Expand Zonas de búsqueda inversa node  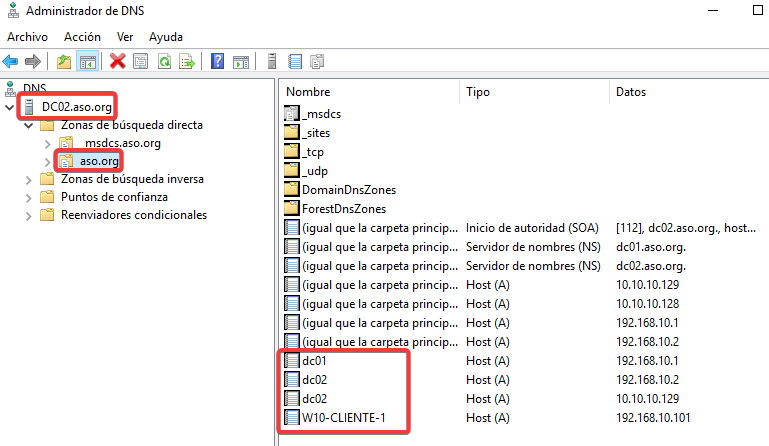[29, 180]
